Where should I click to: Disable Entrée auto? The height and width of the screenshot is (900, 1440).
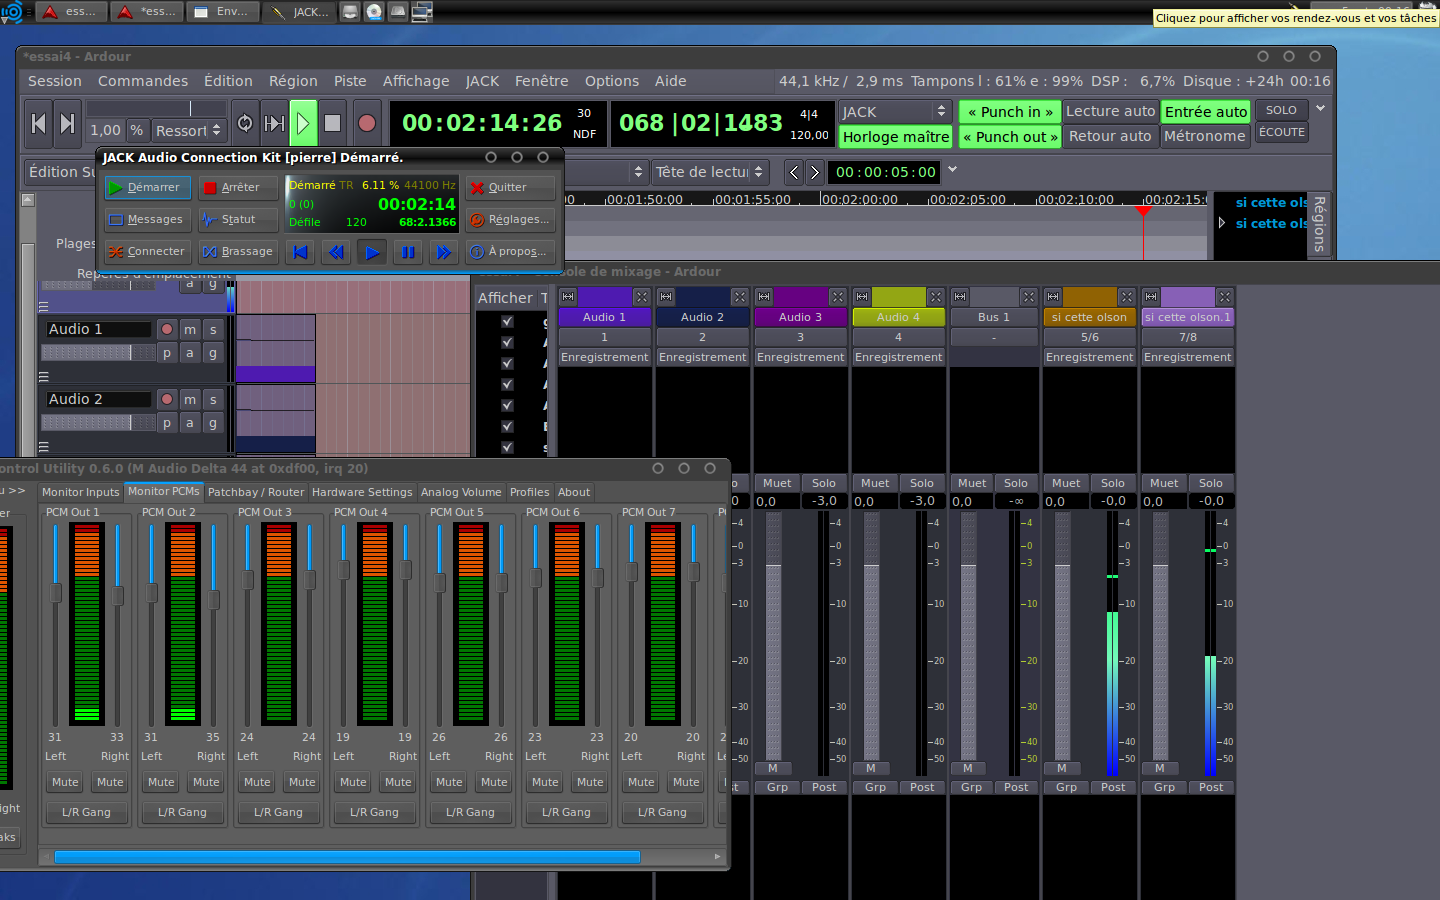pos(1206,112)
